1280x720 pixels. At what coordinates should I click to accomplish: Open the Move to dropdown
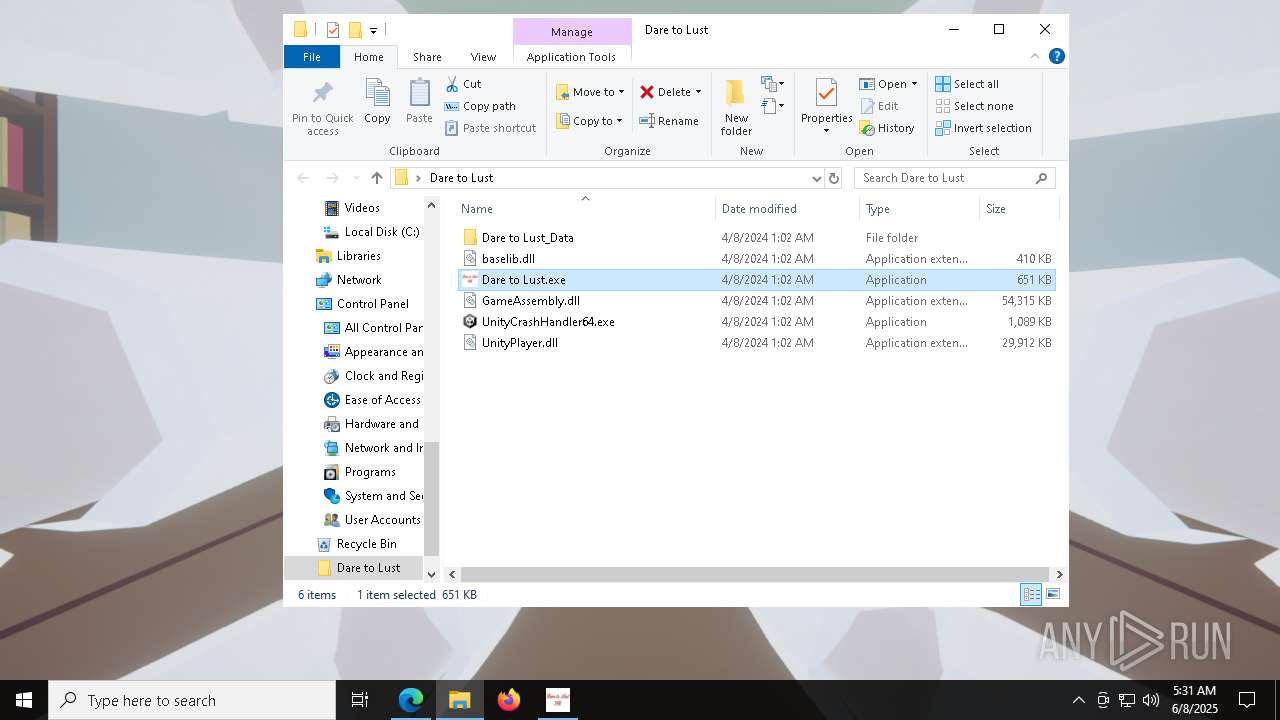coord(590,92)
